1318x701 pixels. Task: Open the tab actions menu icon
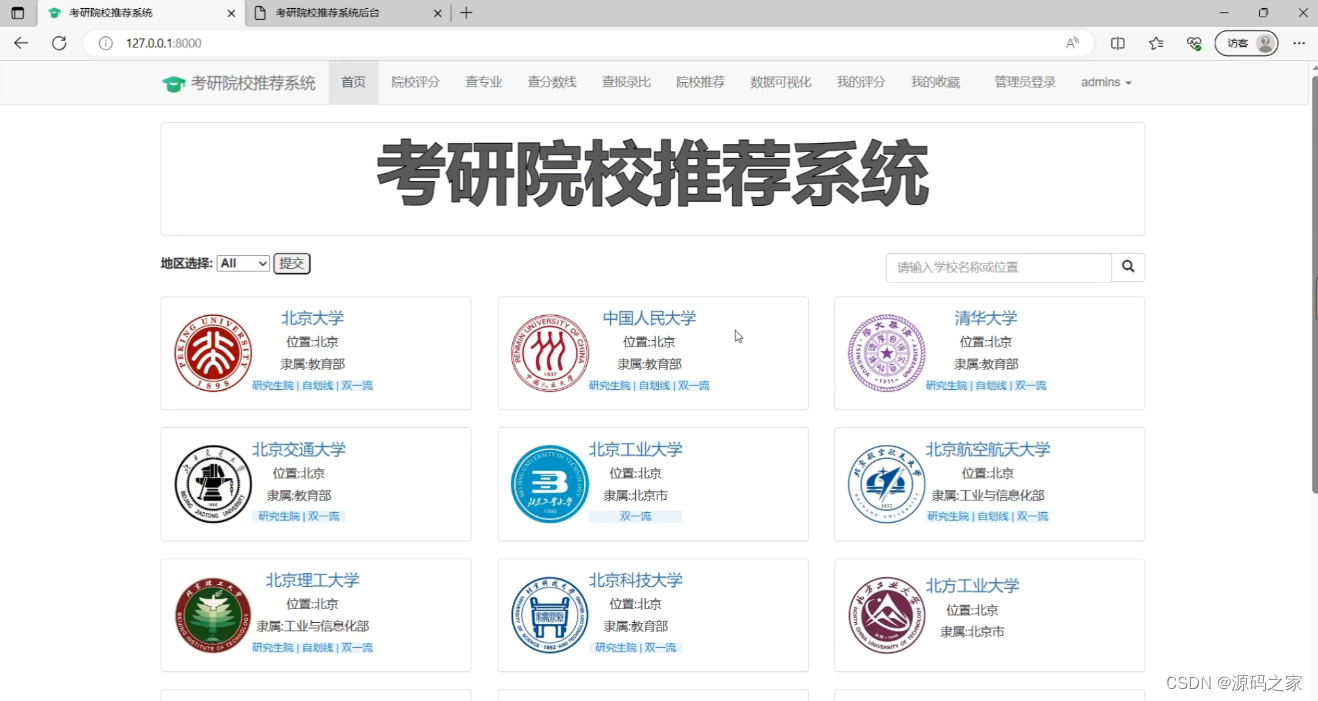pos(18,13)
